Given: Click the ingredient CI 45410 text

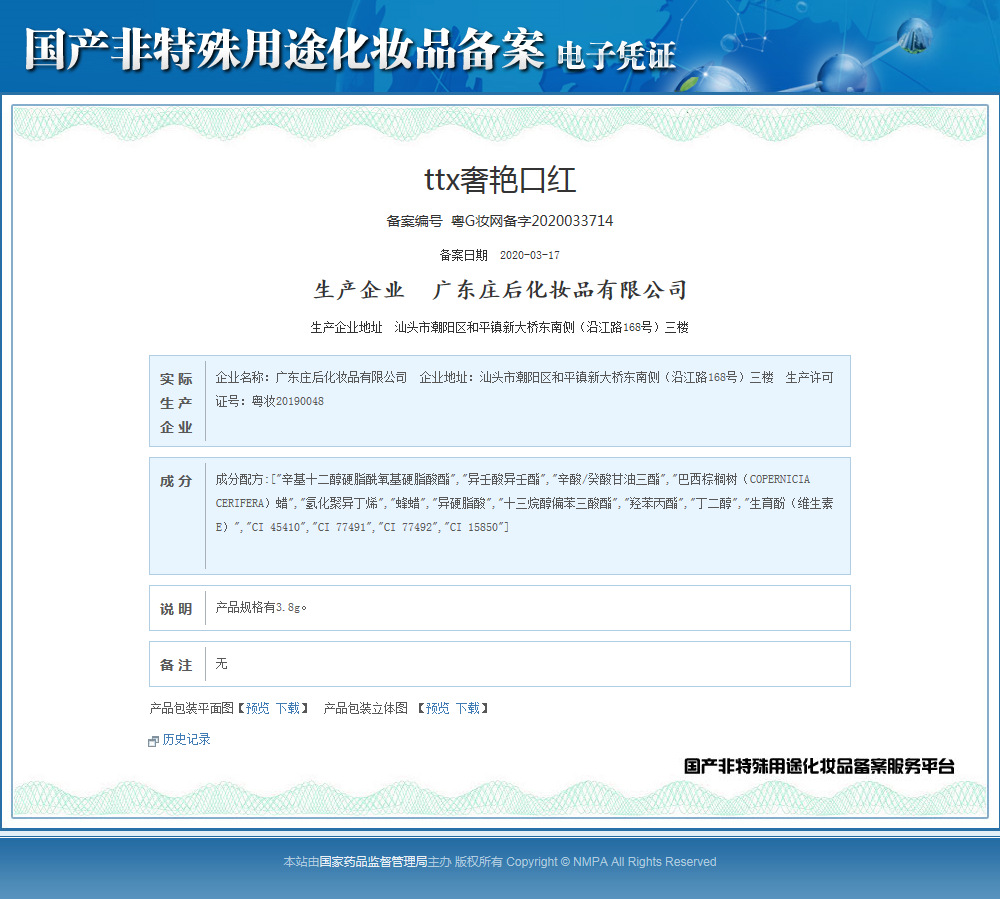Looking at the screenshot, I should [x=276, y=527].
